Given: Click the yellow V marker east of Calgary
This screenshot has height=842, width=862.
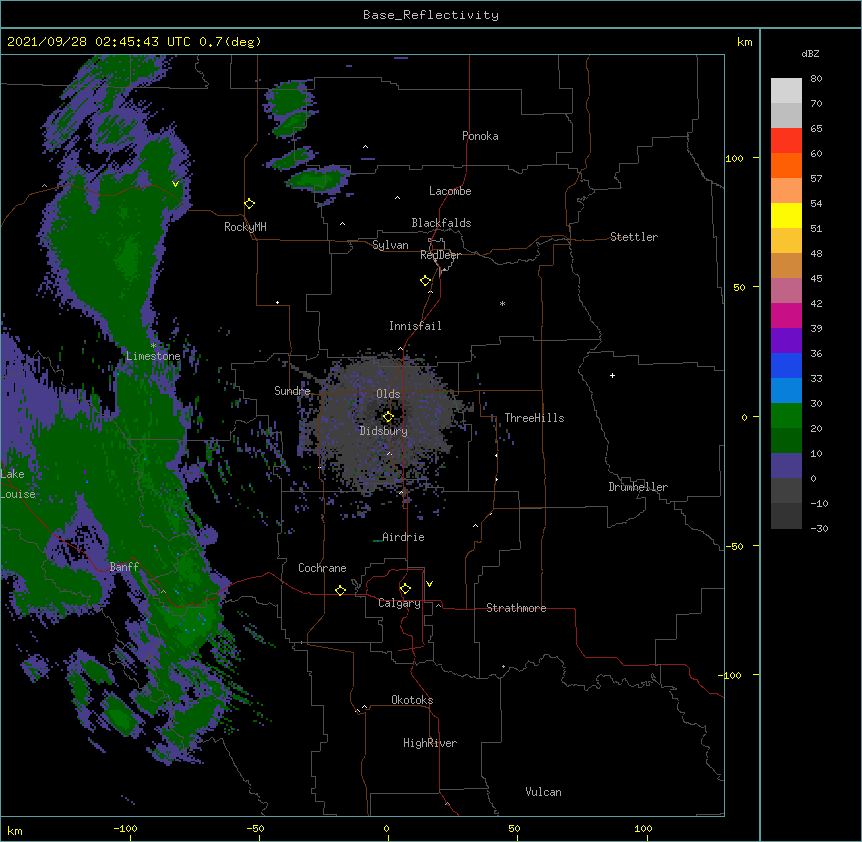Looking at the screenshot, I should tap(429, 584).
